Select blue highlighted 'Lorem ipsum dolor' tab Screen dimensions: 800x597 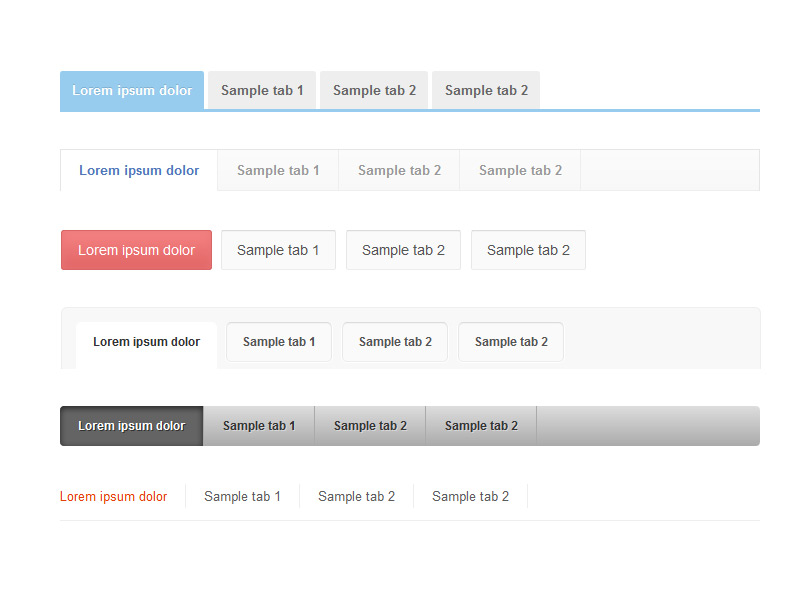point(132,90)
